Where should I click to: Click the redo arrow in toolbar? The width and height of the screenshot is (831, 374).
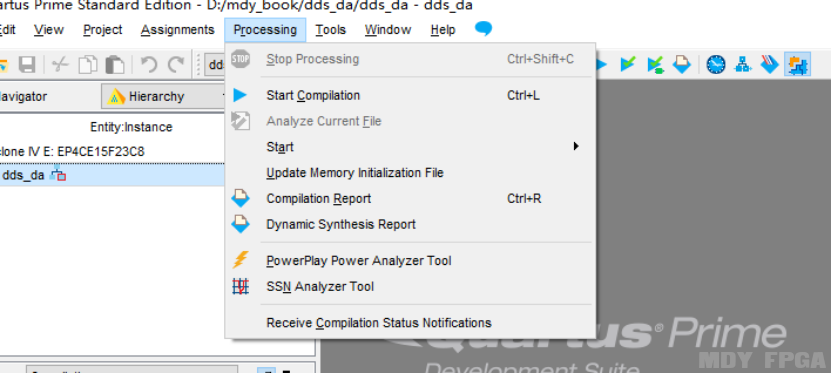click(175, 65)
